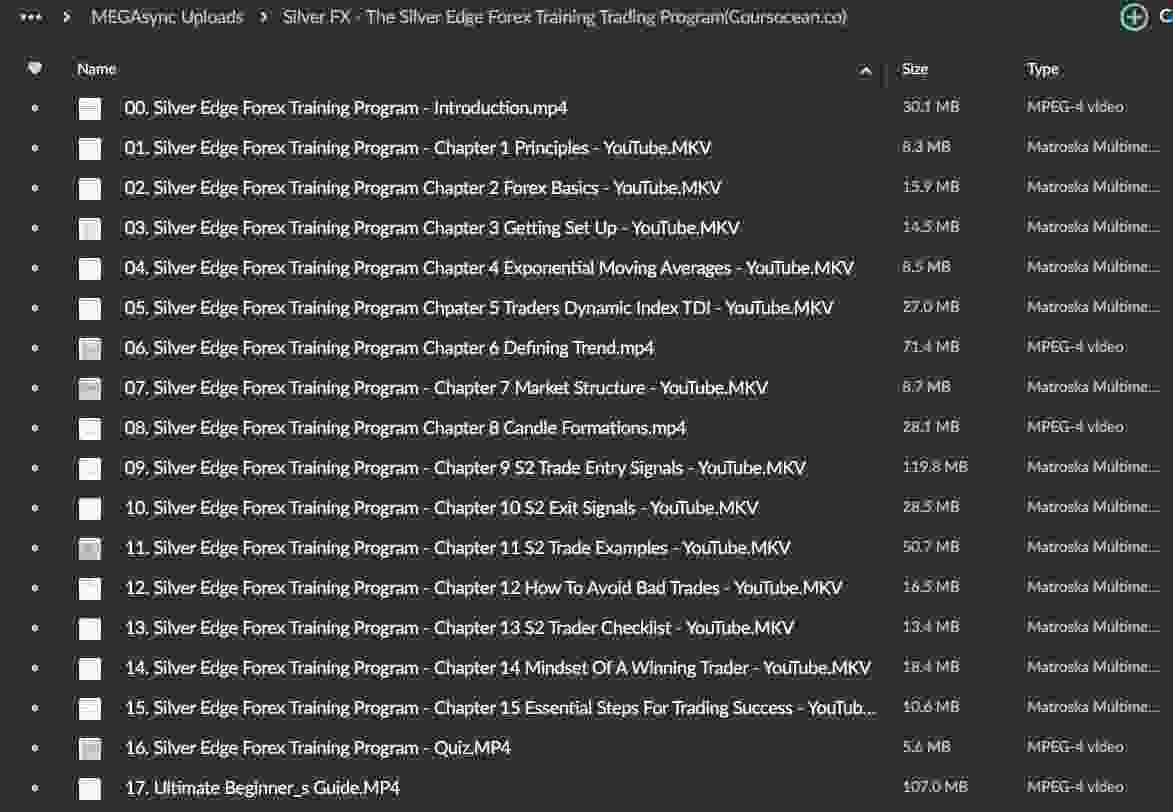Click the sort direction chevron next to Name
The width and height of the screenshot is (1173, 812).
(865, 69)
